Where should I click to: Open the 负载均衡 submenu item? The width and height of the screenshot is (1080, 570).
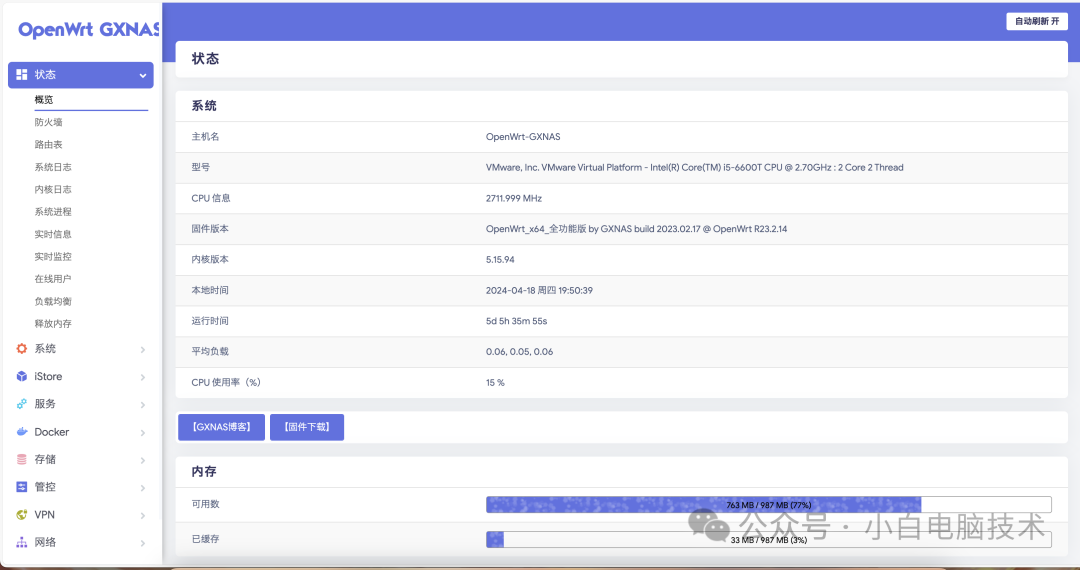pyautogui.click(x=53, y=302)
